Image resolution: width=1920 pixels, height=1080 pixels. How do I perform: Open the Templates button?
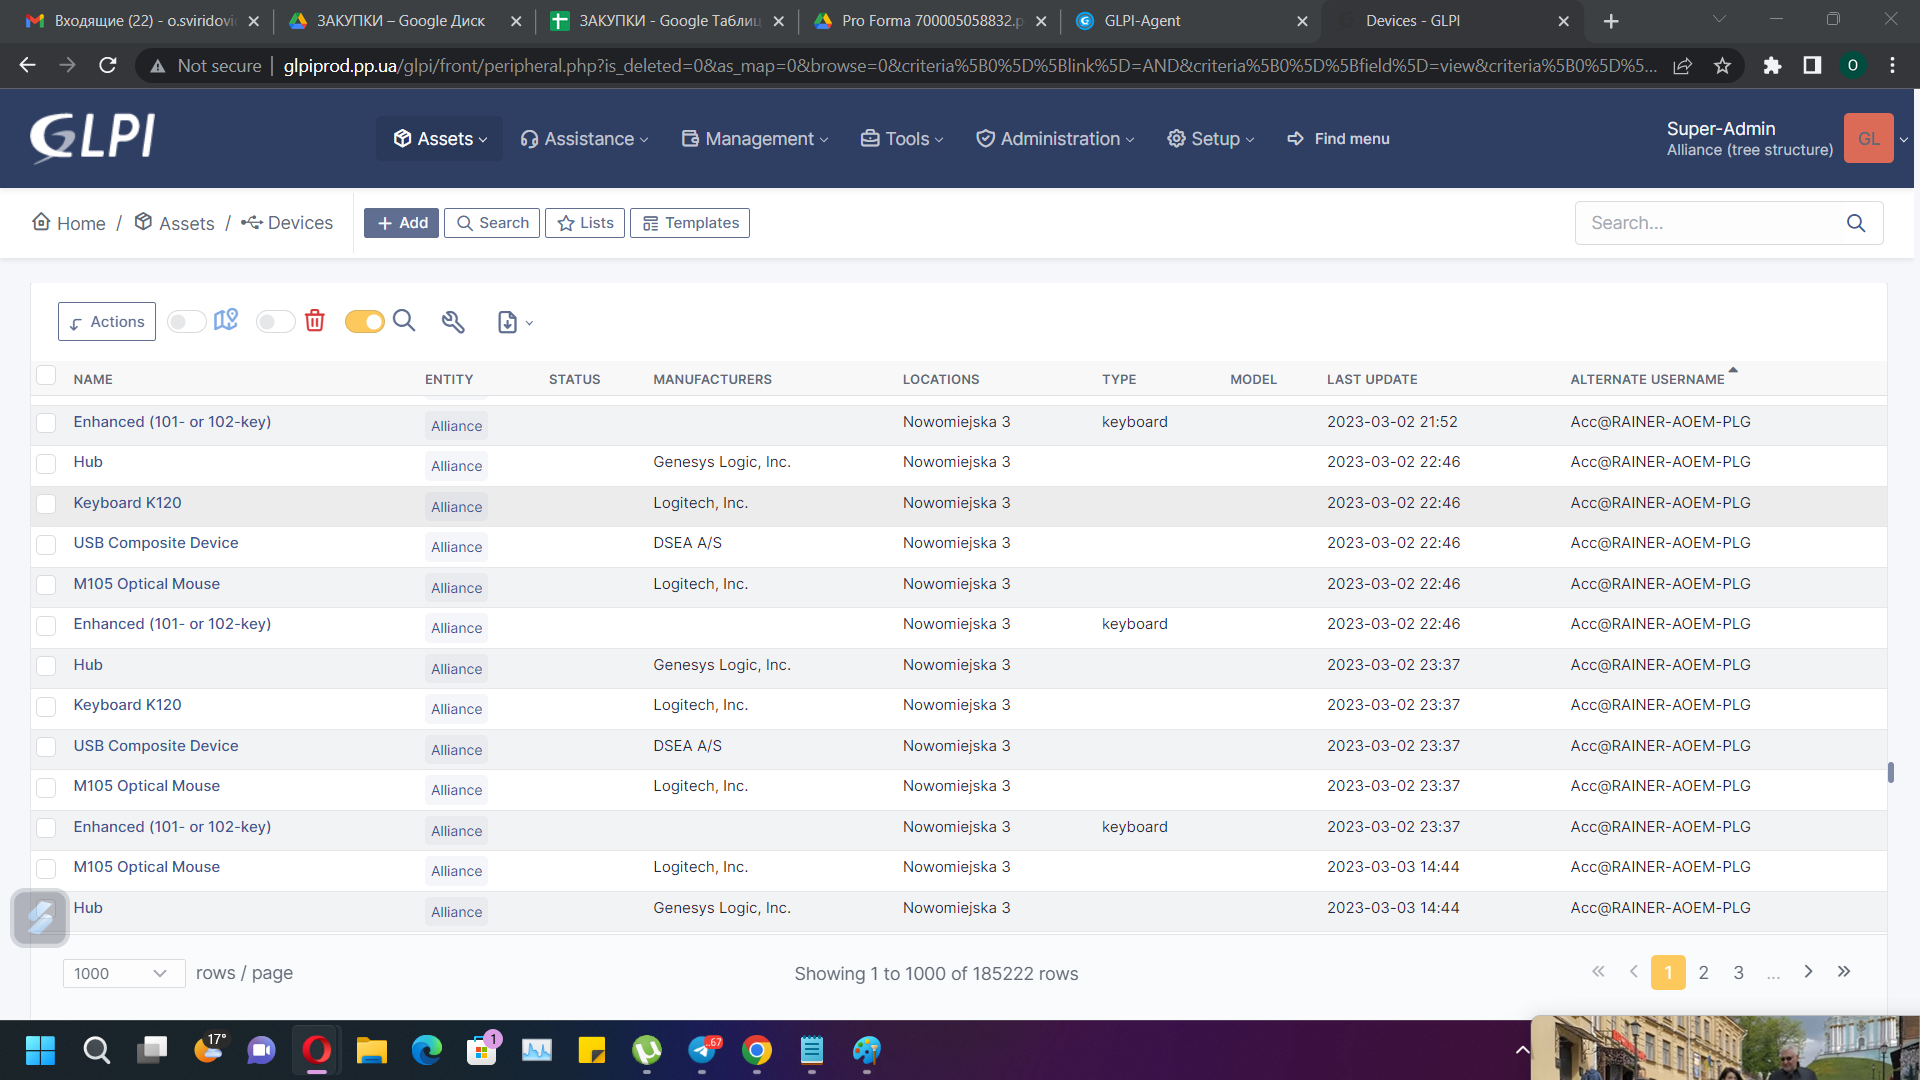point(690,223)
